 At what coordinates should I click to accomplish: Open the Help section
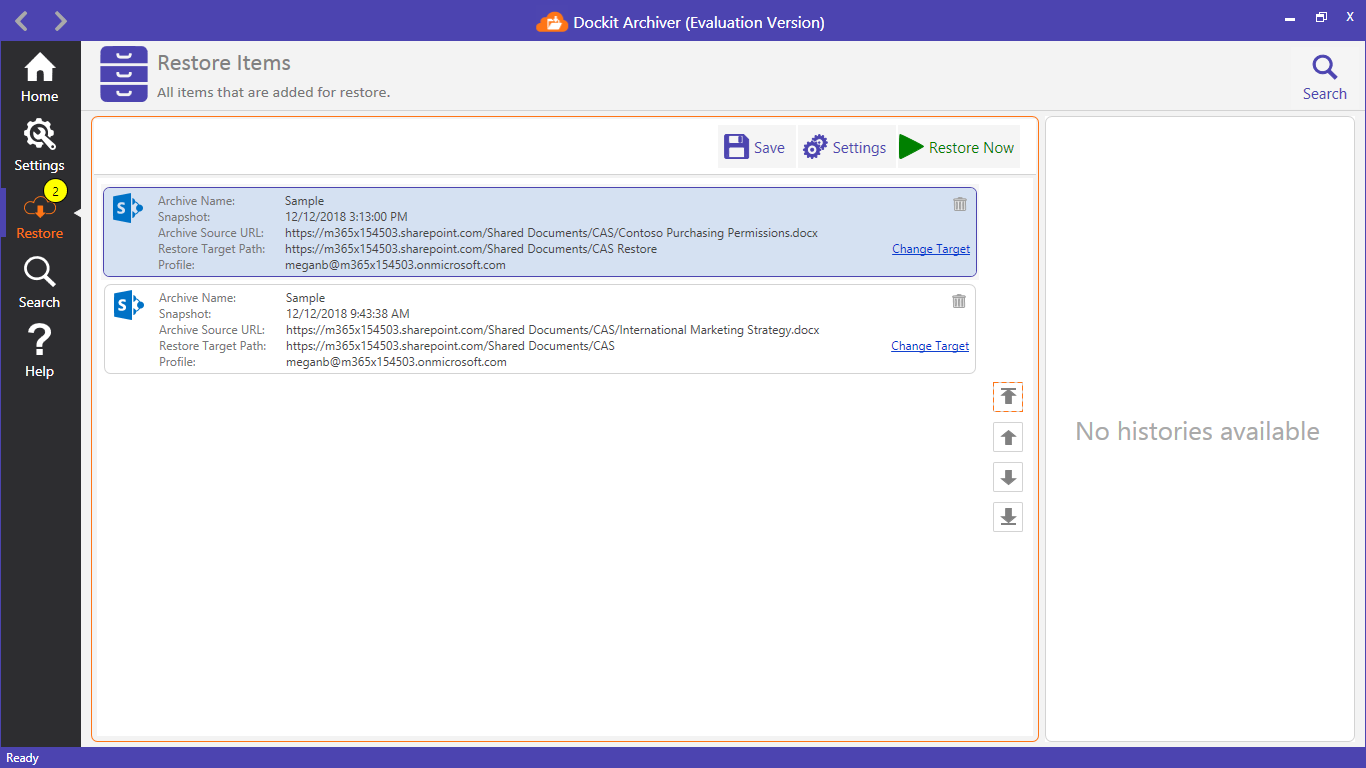coord(39,350)
